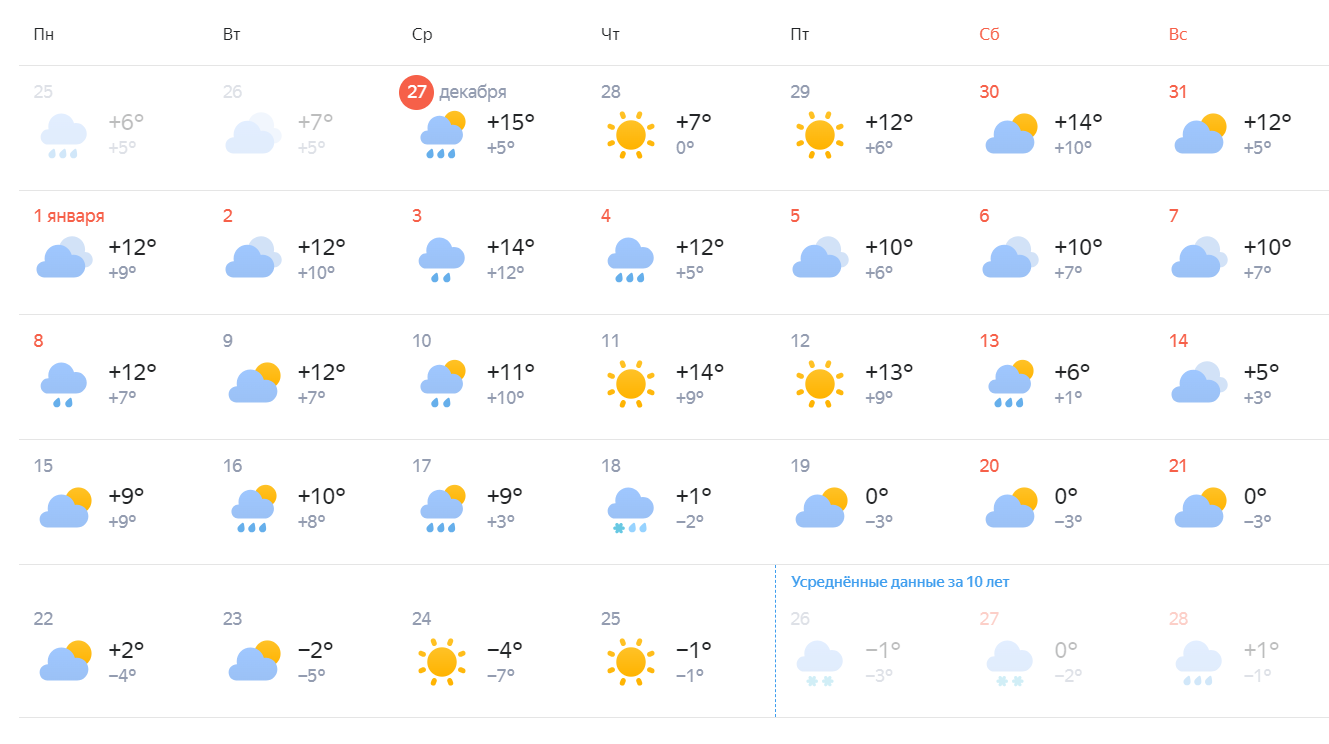Click the sleet icon on January 18
1329x744 pixels.
click(x=631, y=510)
